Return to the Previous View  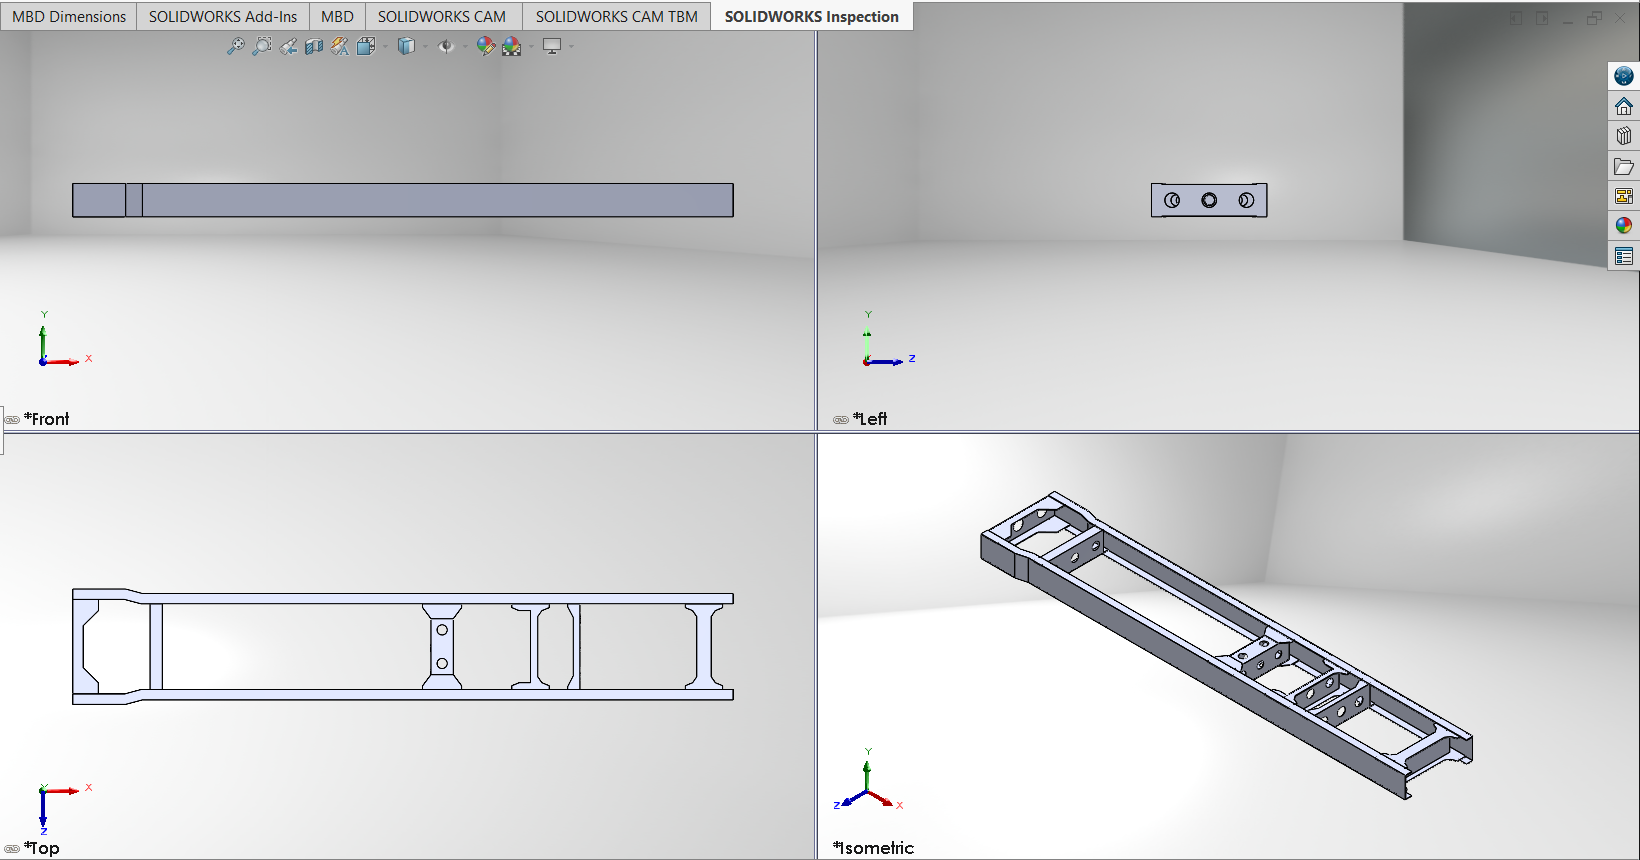coord(288,46)
